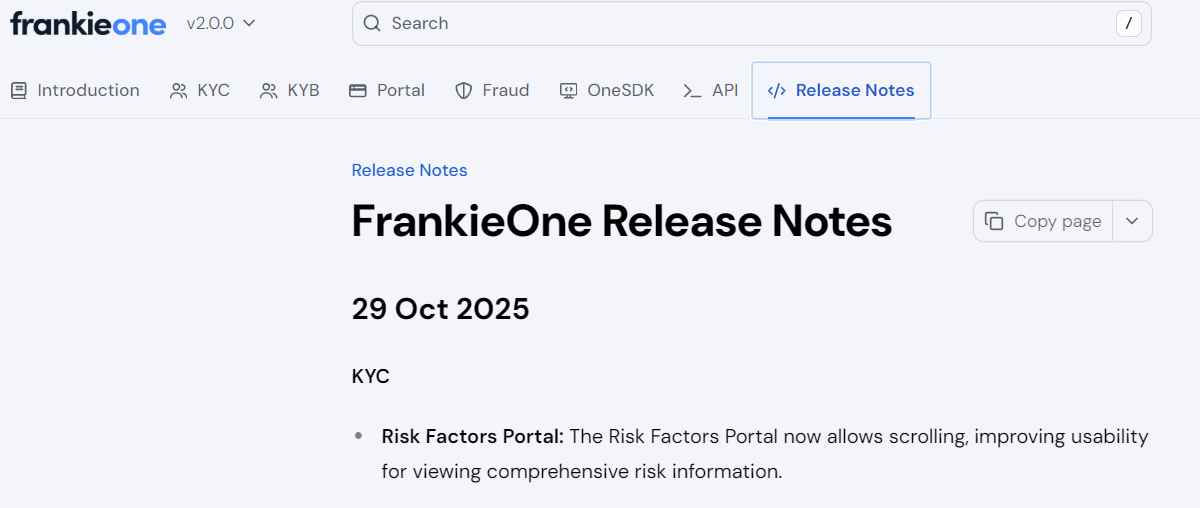Click the slash keyboard shortcut badge
This screenshot has height=508, width=1200.
coord(1128,24)
